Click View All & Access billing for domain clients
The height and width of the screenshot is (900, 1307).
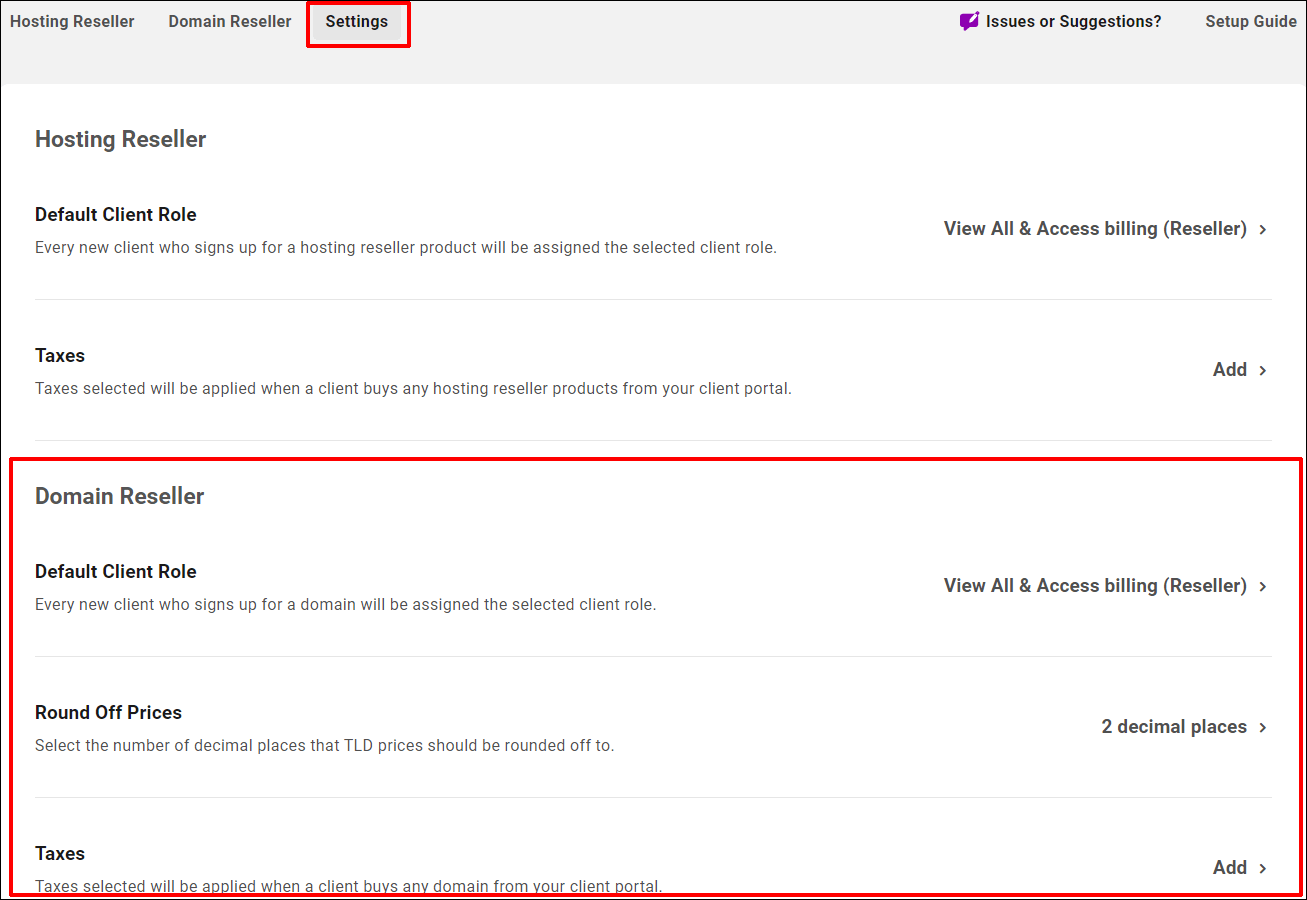[1095, 585]
